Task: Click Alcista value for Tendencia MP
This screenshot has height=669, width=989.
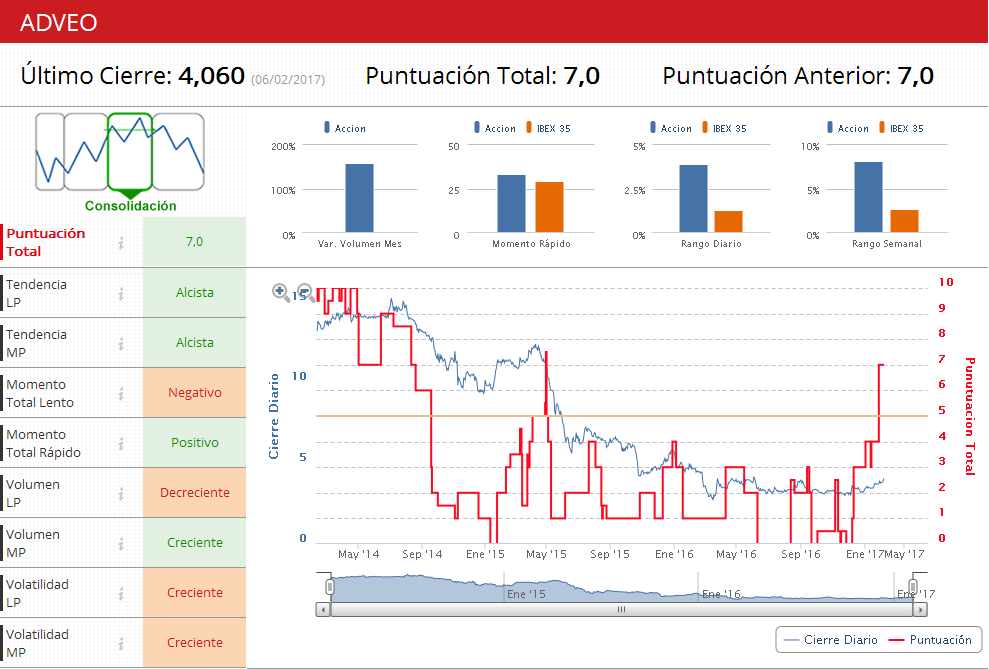Action: [194, 342]
